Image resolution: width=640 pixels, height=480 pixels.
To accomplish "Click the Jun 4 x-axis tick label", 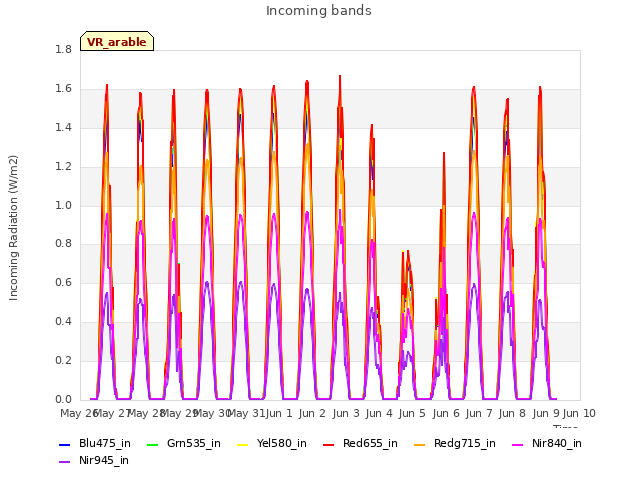I will click(x=379, y=413).
